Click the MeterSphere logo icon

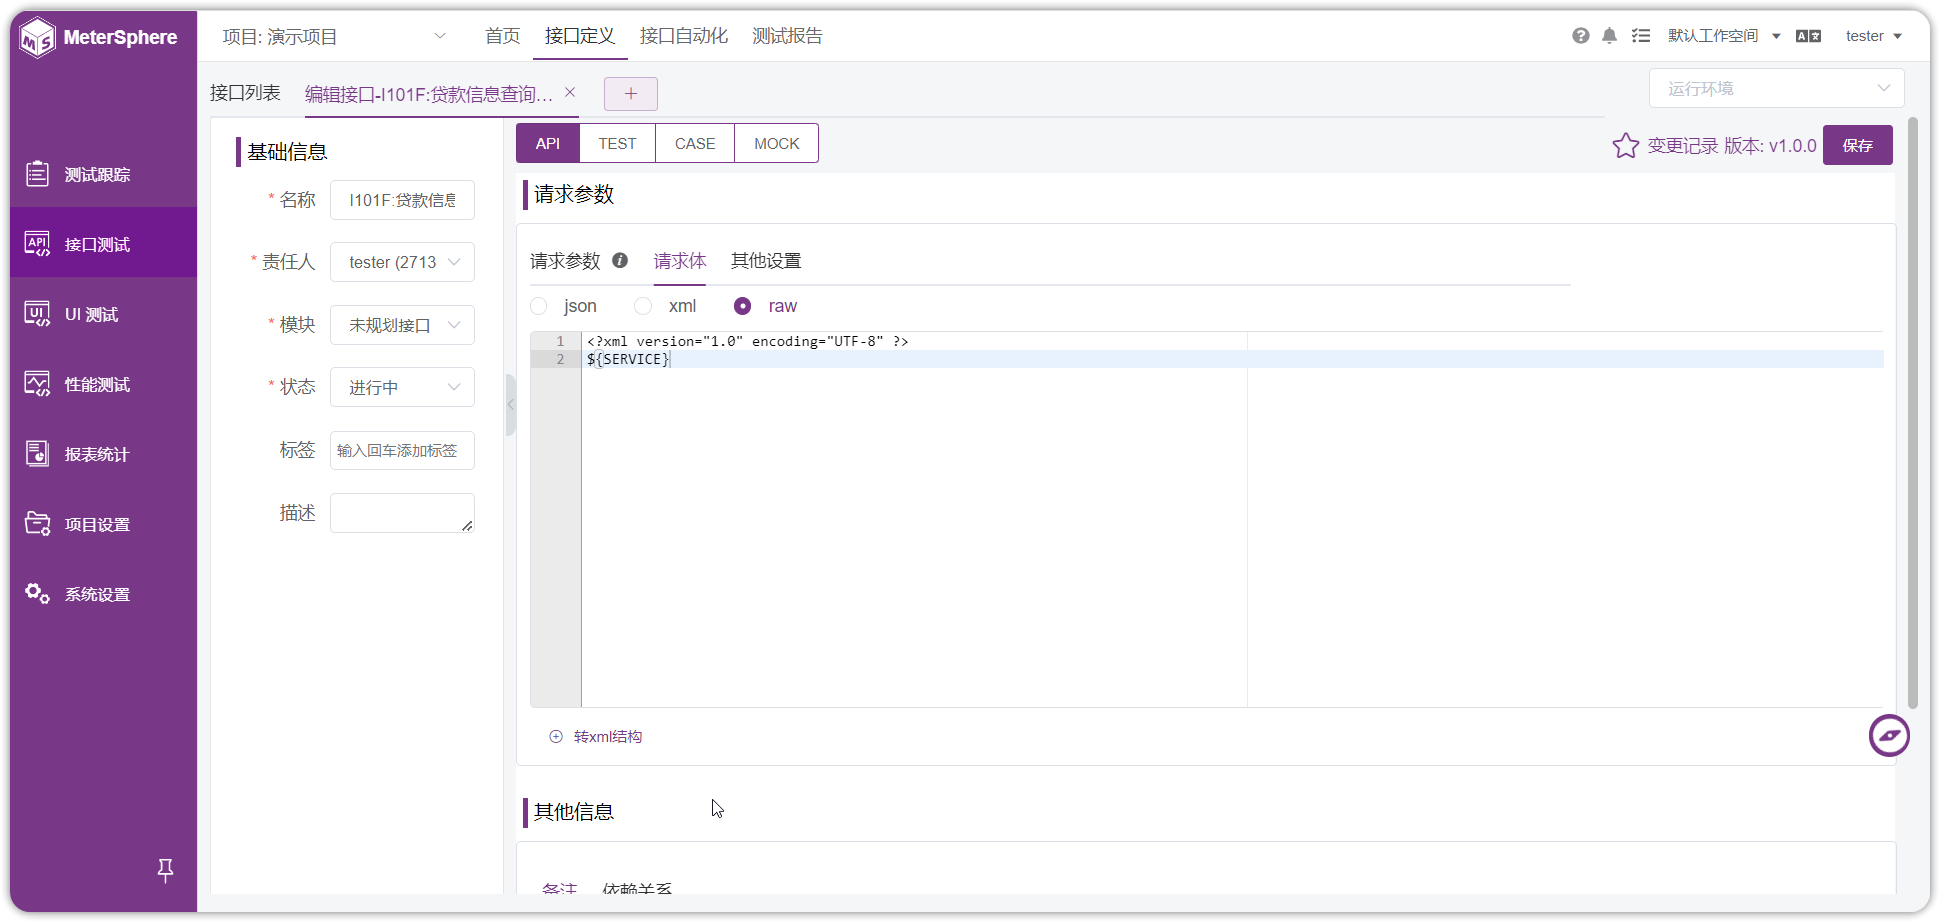click(x=38, y=38)
